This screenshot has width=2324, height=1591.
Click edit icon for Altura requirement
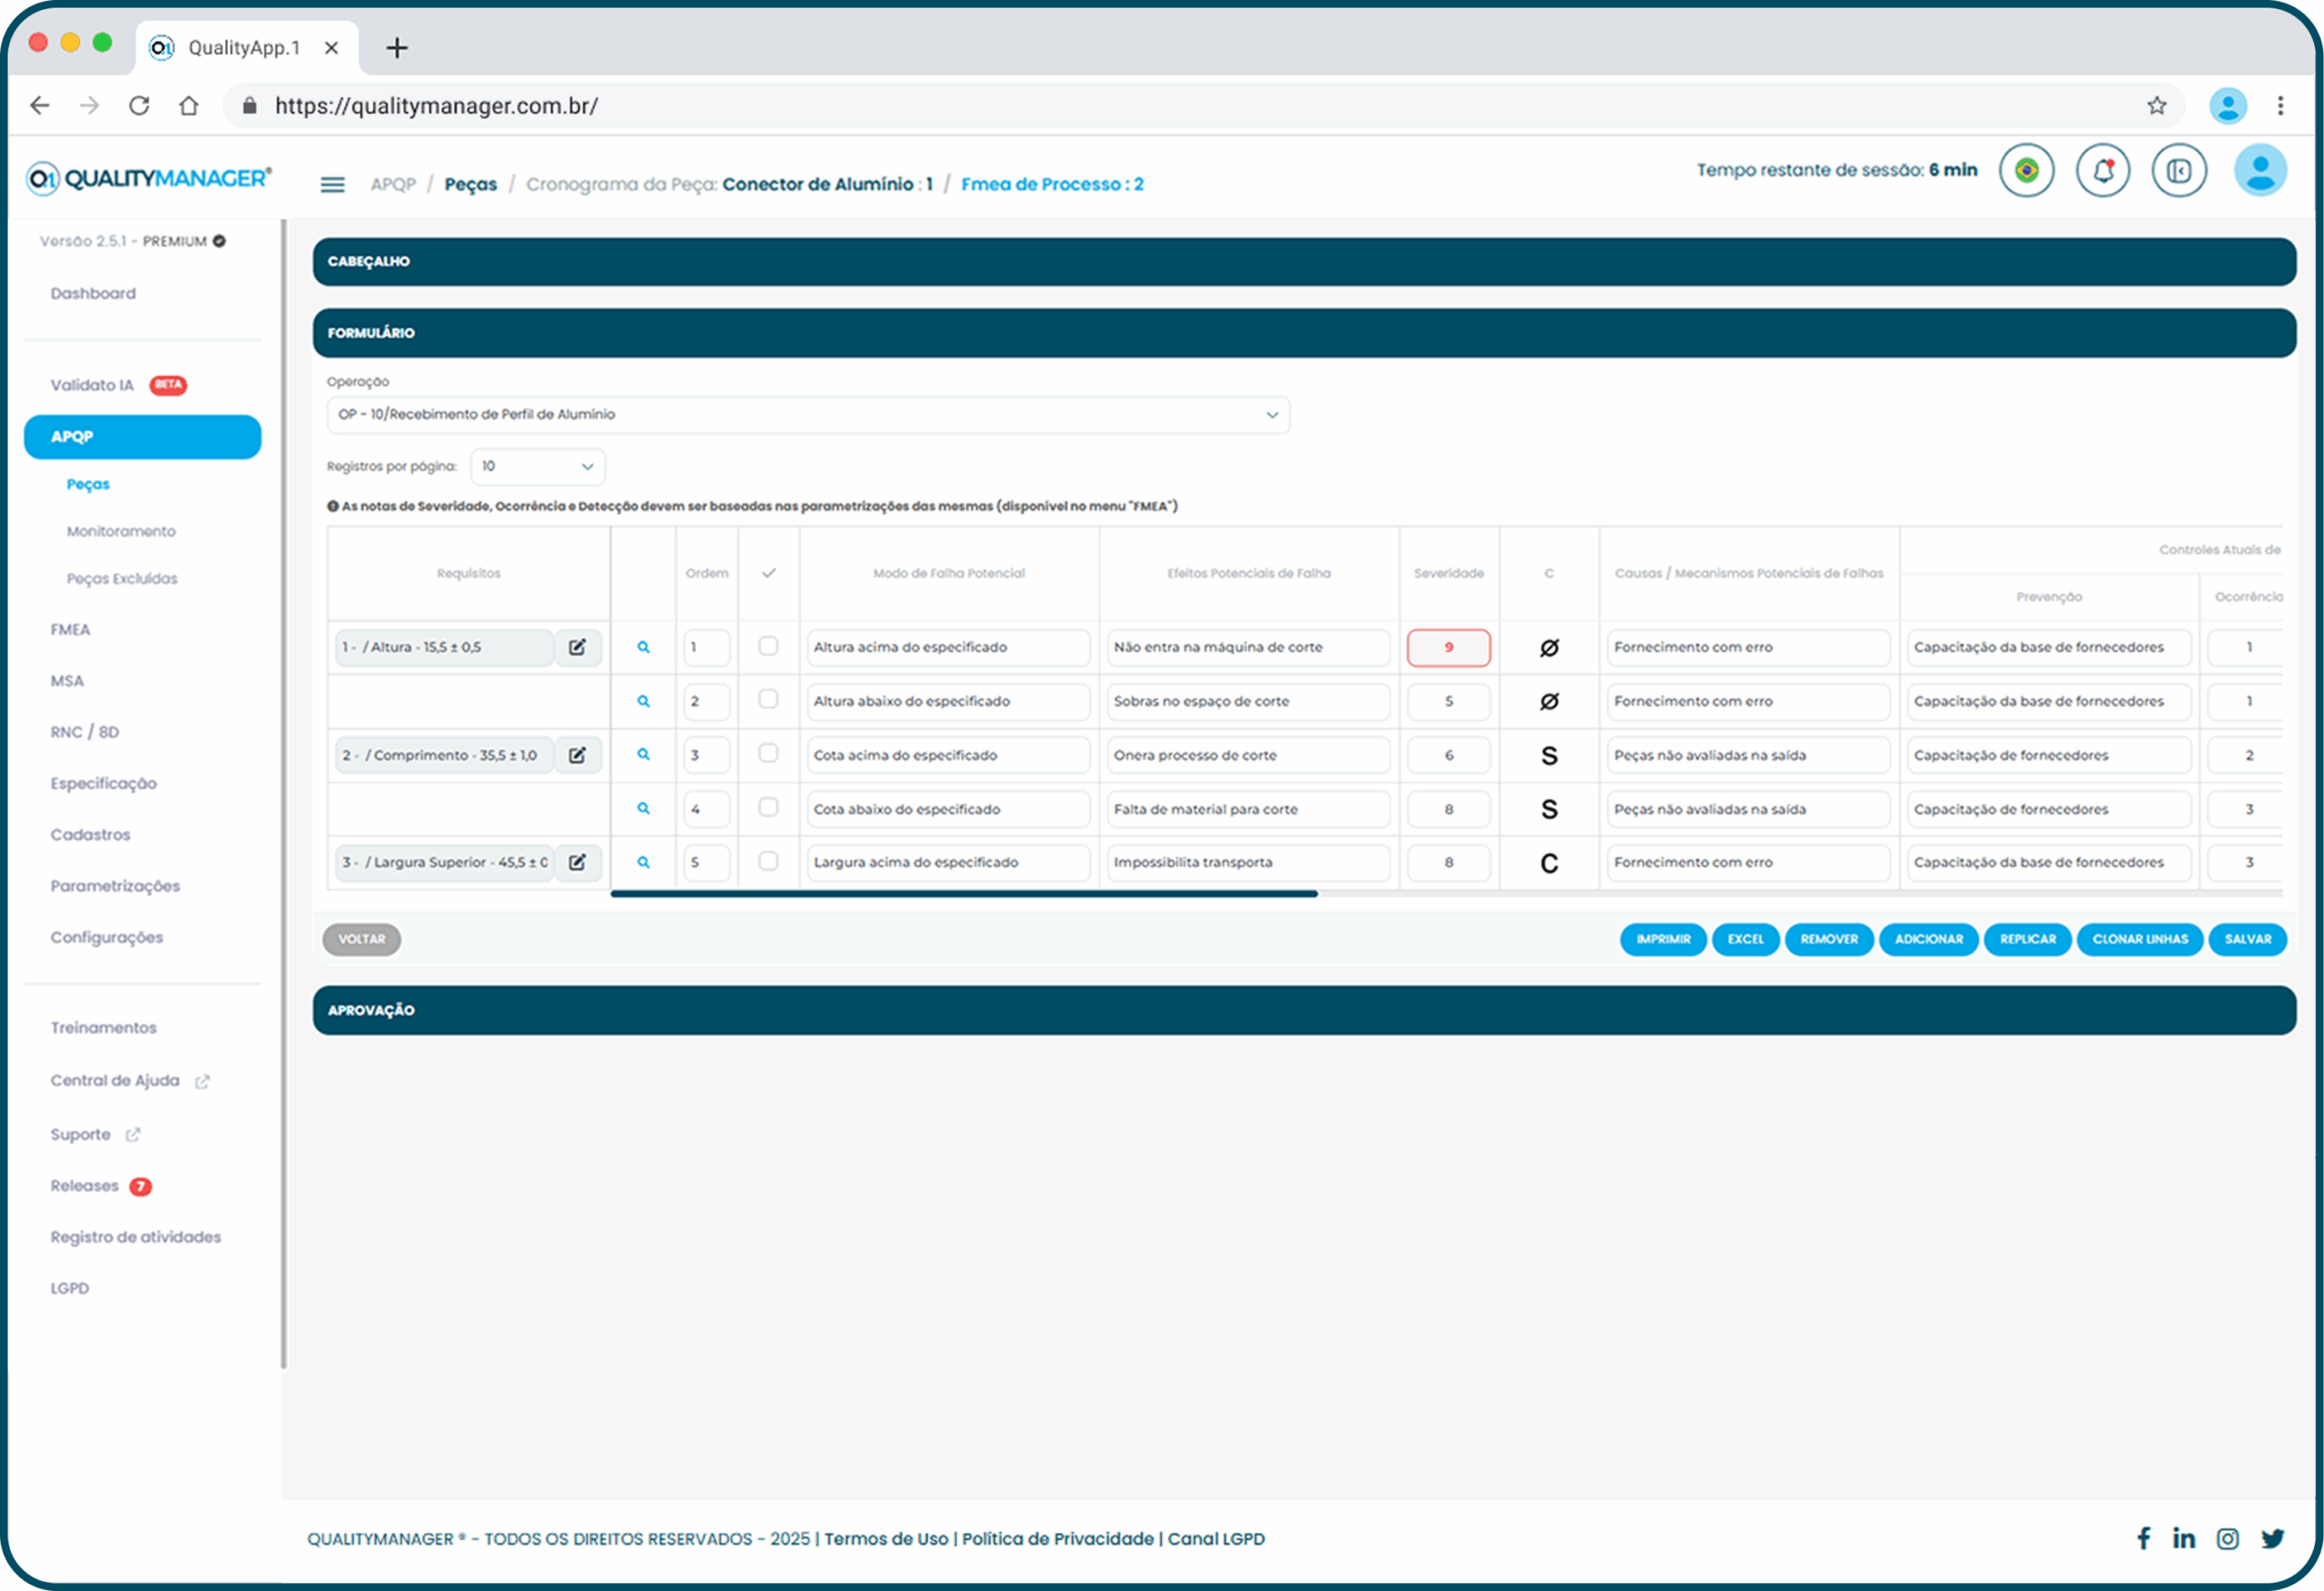577,647
